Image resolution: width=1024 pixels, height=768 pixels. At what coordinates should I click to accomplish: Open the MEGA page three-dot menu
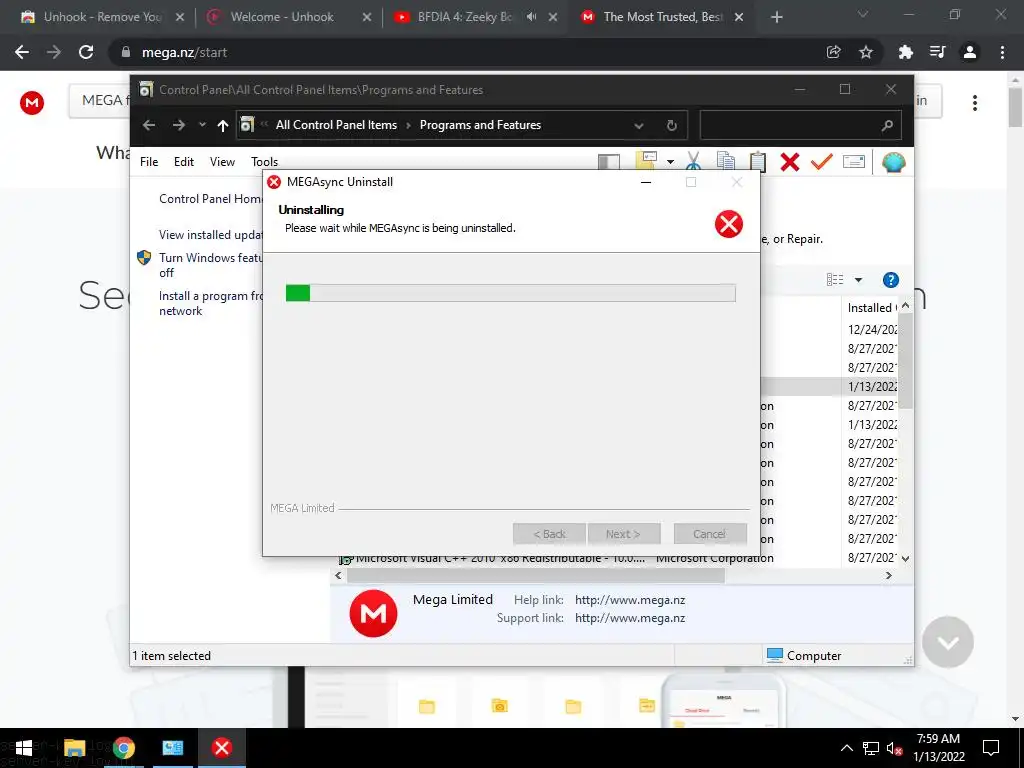(974, 103)
